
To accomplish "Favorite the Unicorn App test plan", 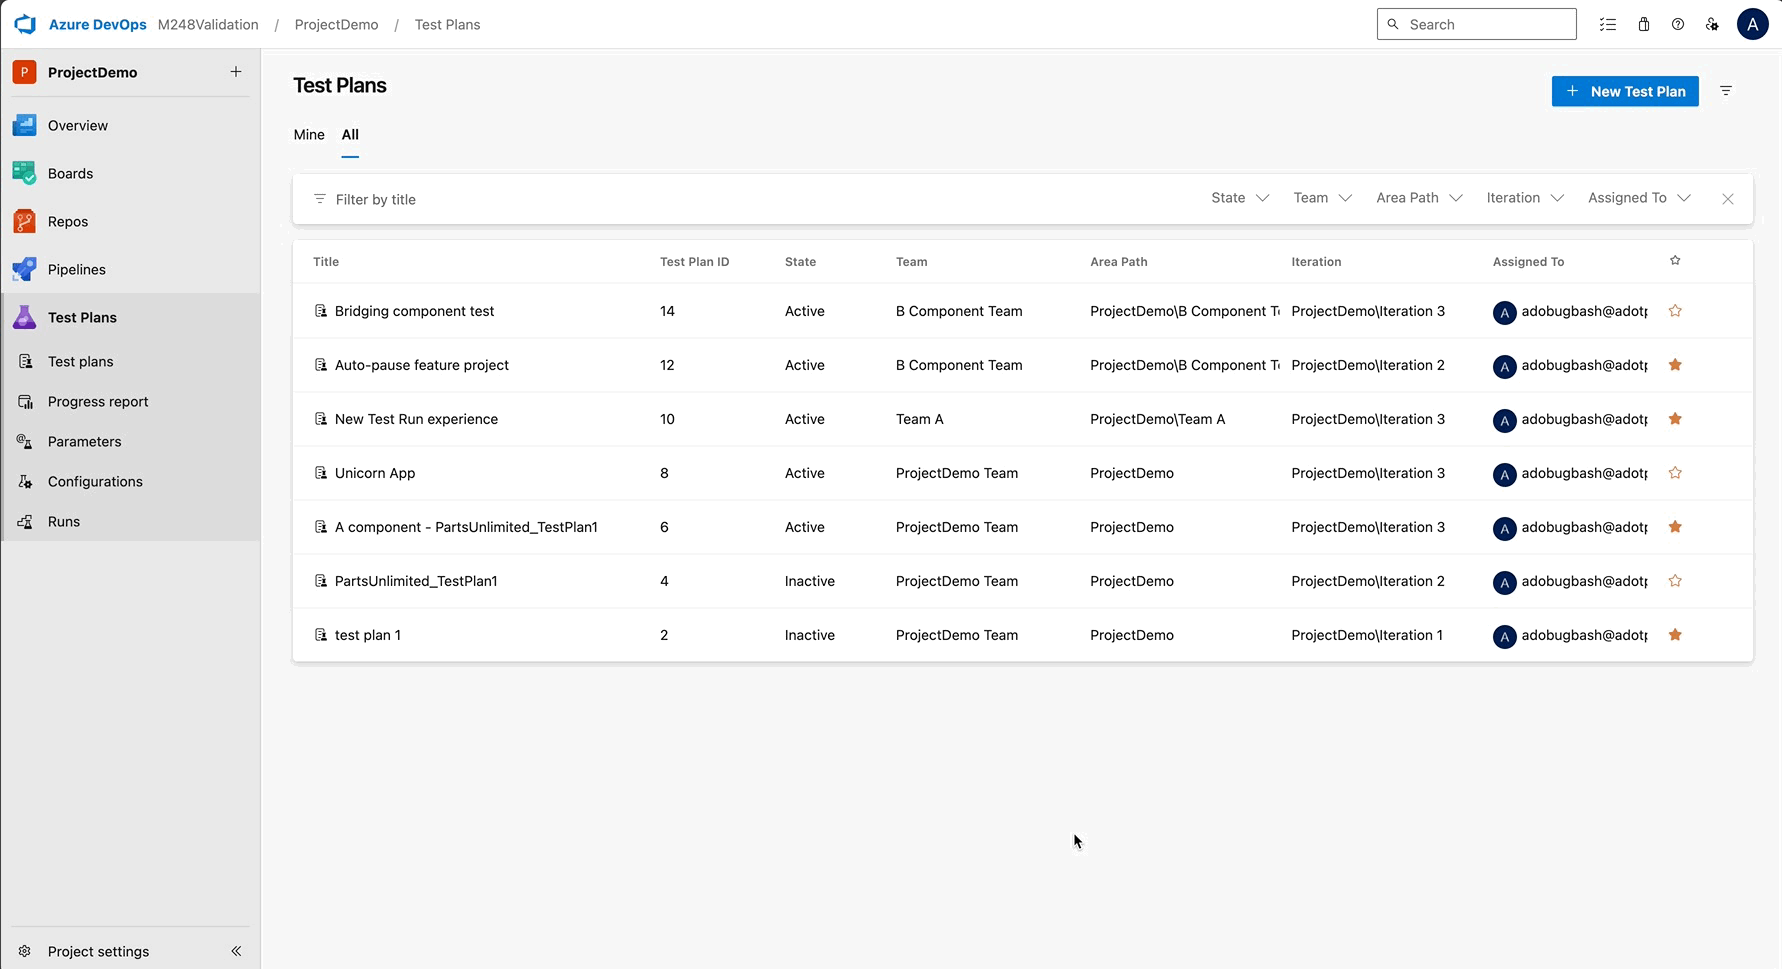I will (1675, 473).
